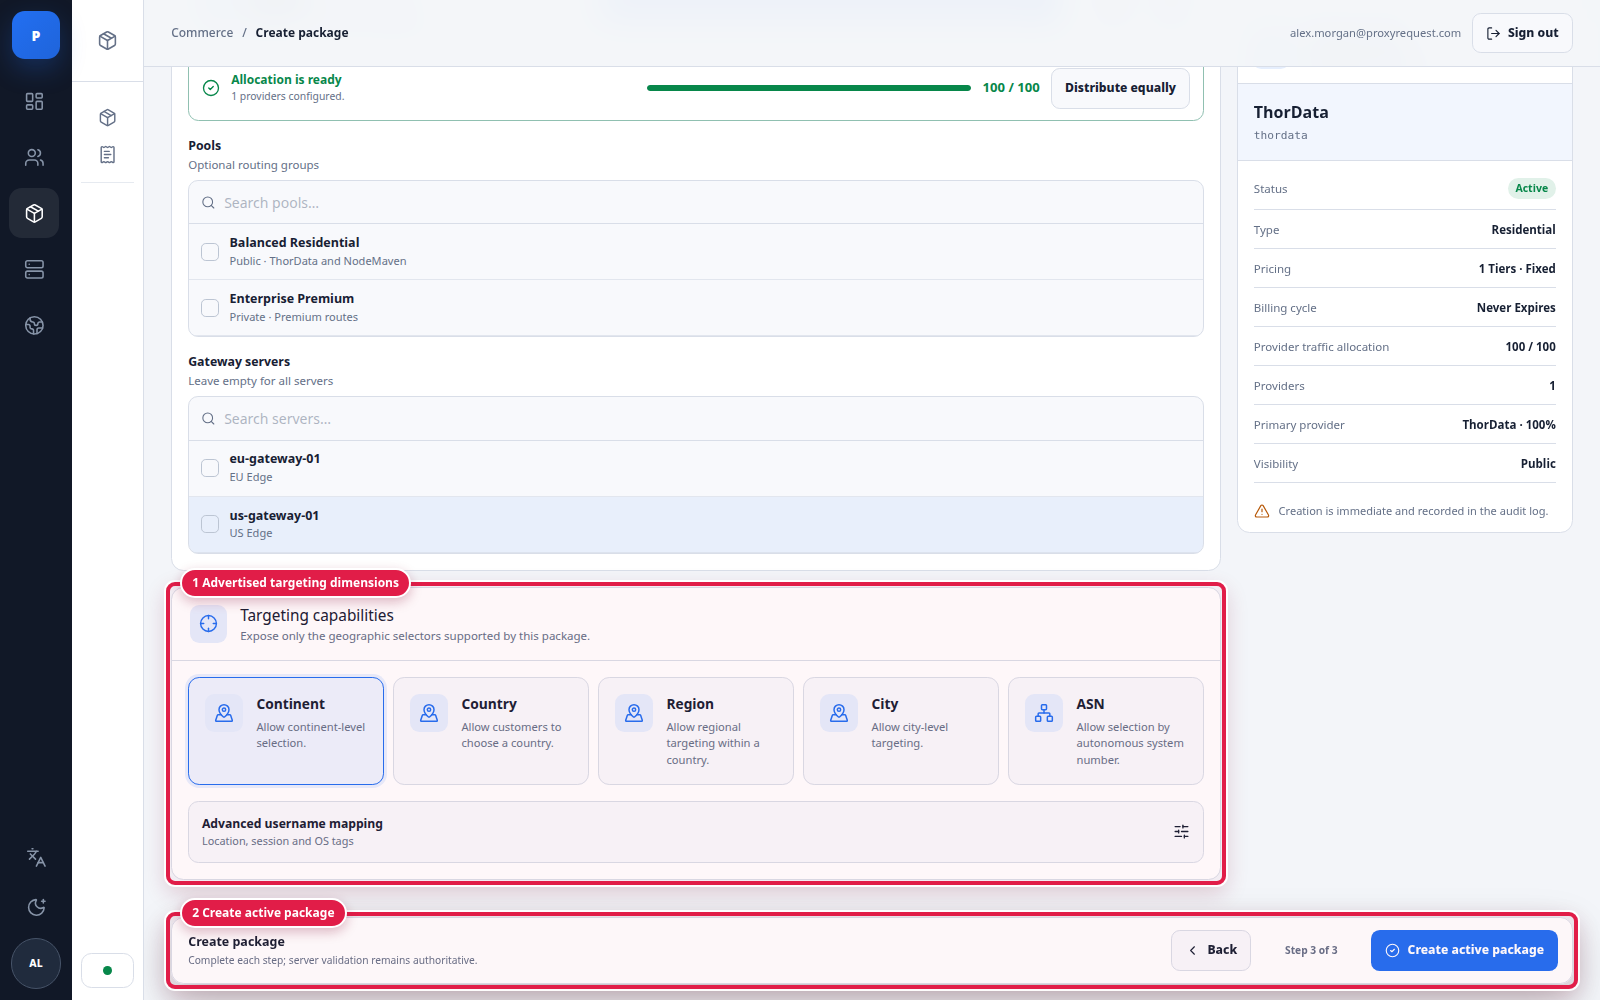Check the Enterprise Premium pool checkbox
This screenshot has width=1600, height=1000.
click(x=210, y=308)
